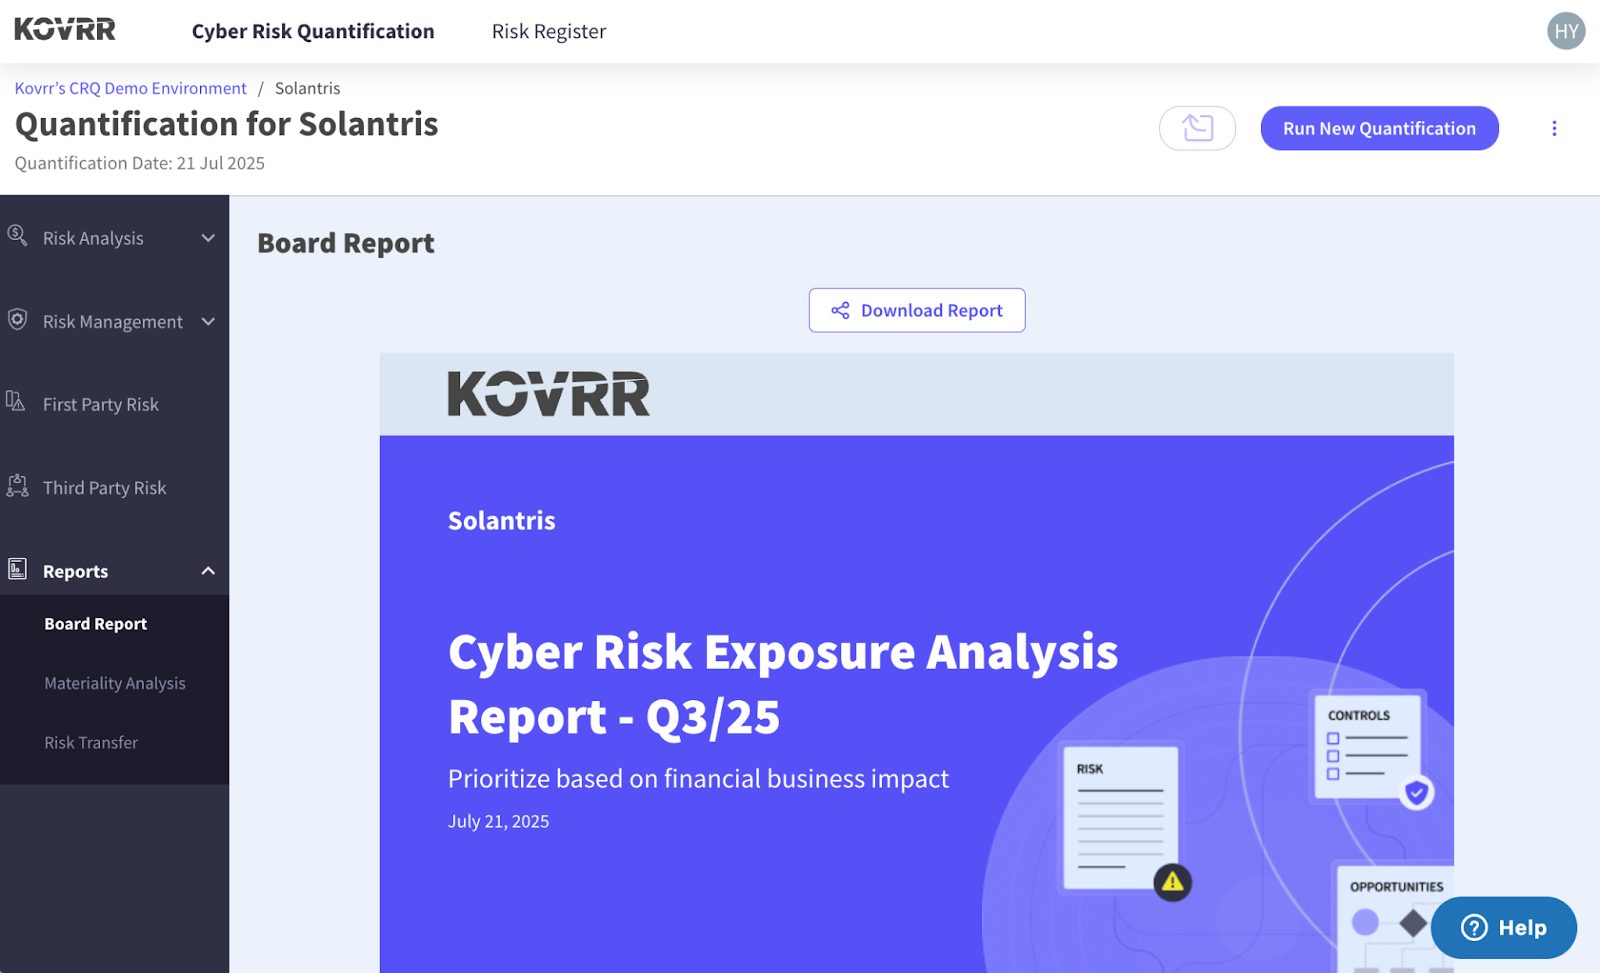Click the export icon button beside Run New Quantification
This screenshot has width=1600, height=973.
[1197, 128]
